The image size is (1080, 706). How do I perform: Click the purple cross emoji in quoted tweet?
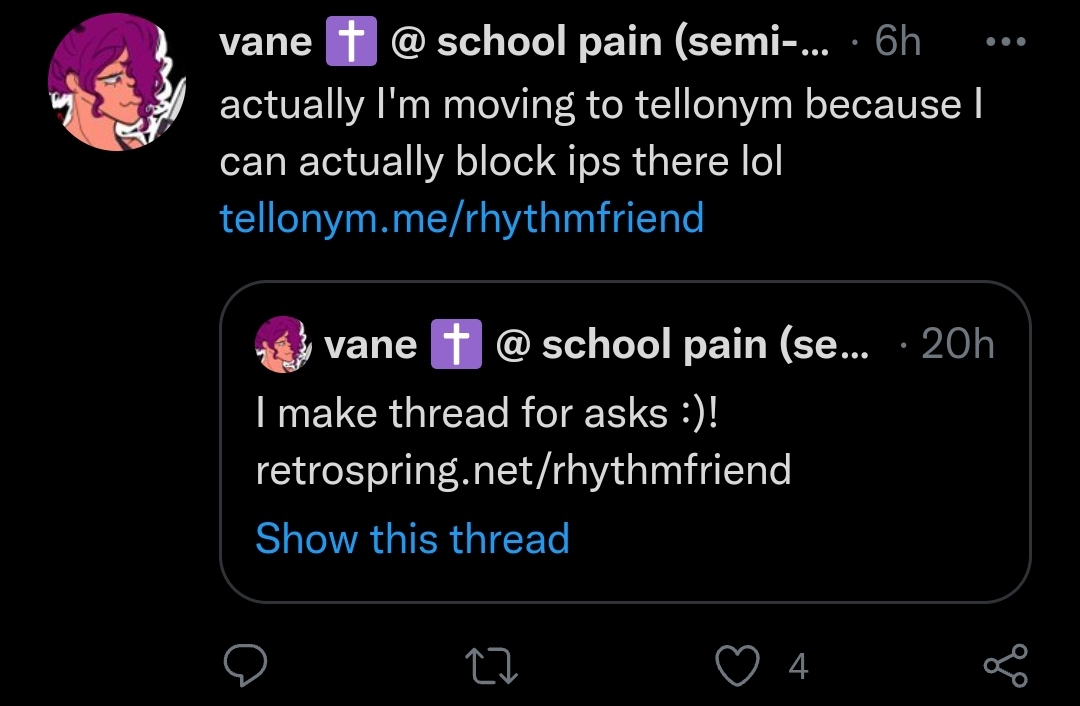point(456,344)
